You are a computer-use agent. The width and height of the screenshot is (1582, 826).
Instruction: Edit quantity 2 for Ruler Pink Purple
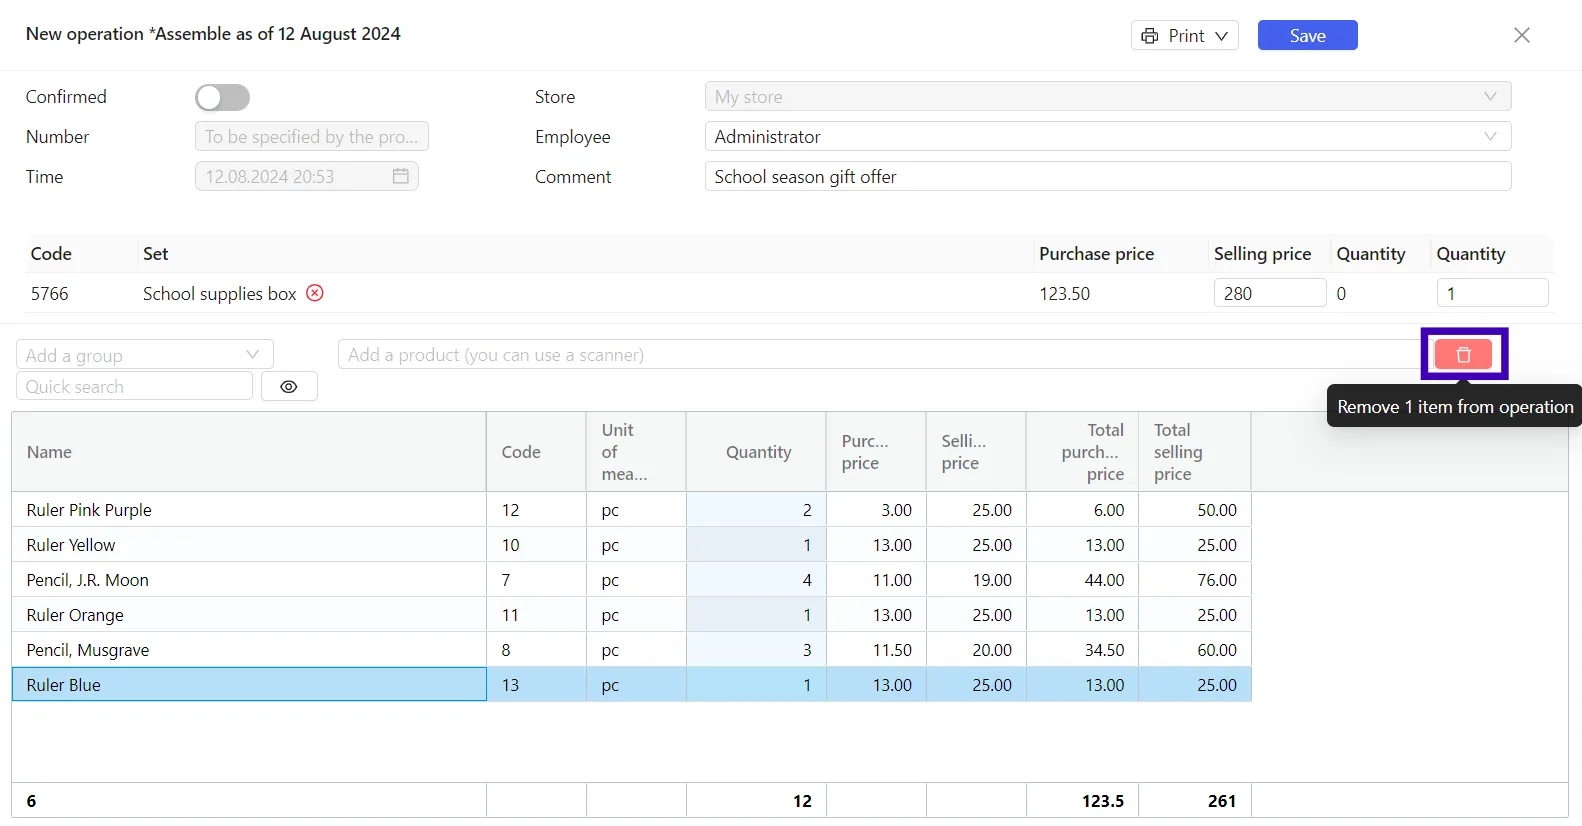[756, 510]
